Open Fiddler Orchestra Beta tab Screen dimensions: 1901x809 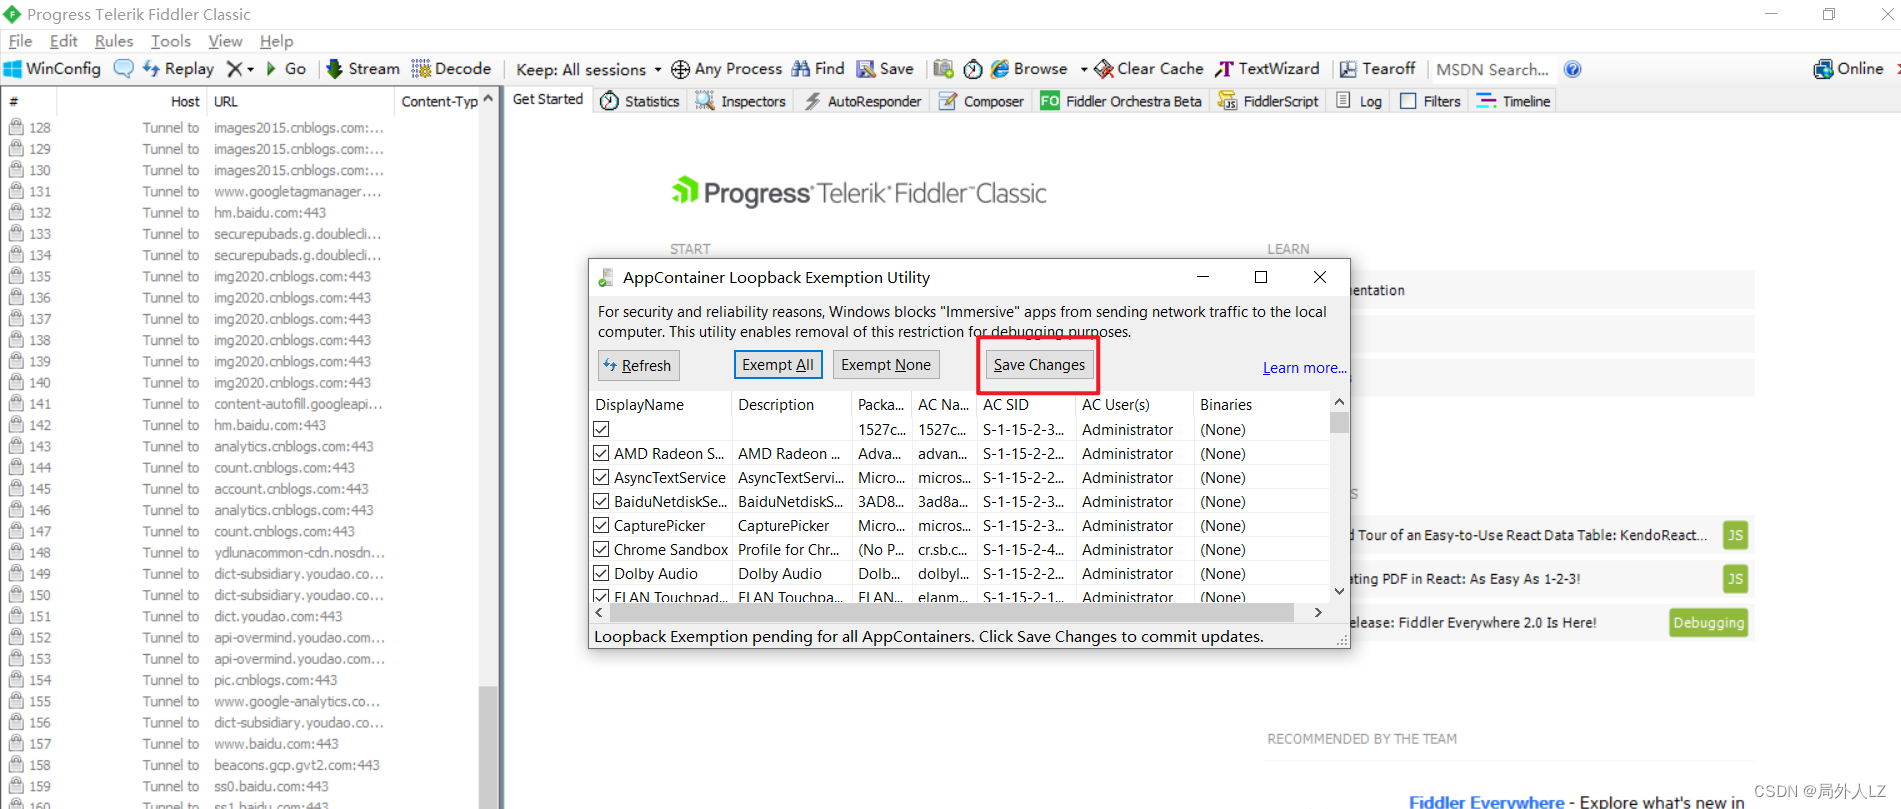pyautogui.click(x=1121, y=101)
